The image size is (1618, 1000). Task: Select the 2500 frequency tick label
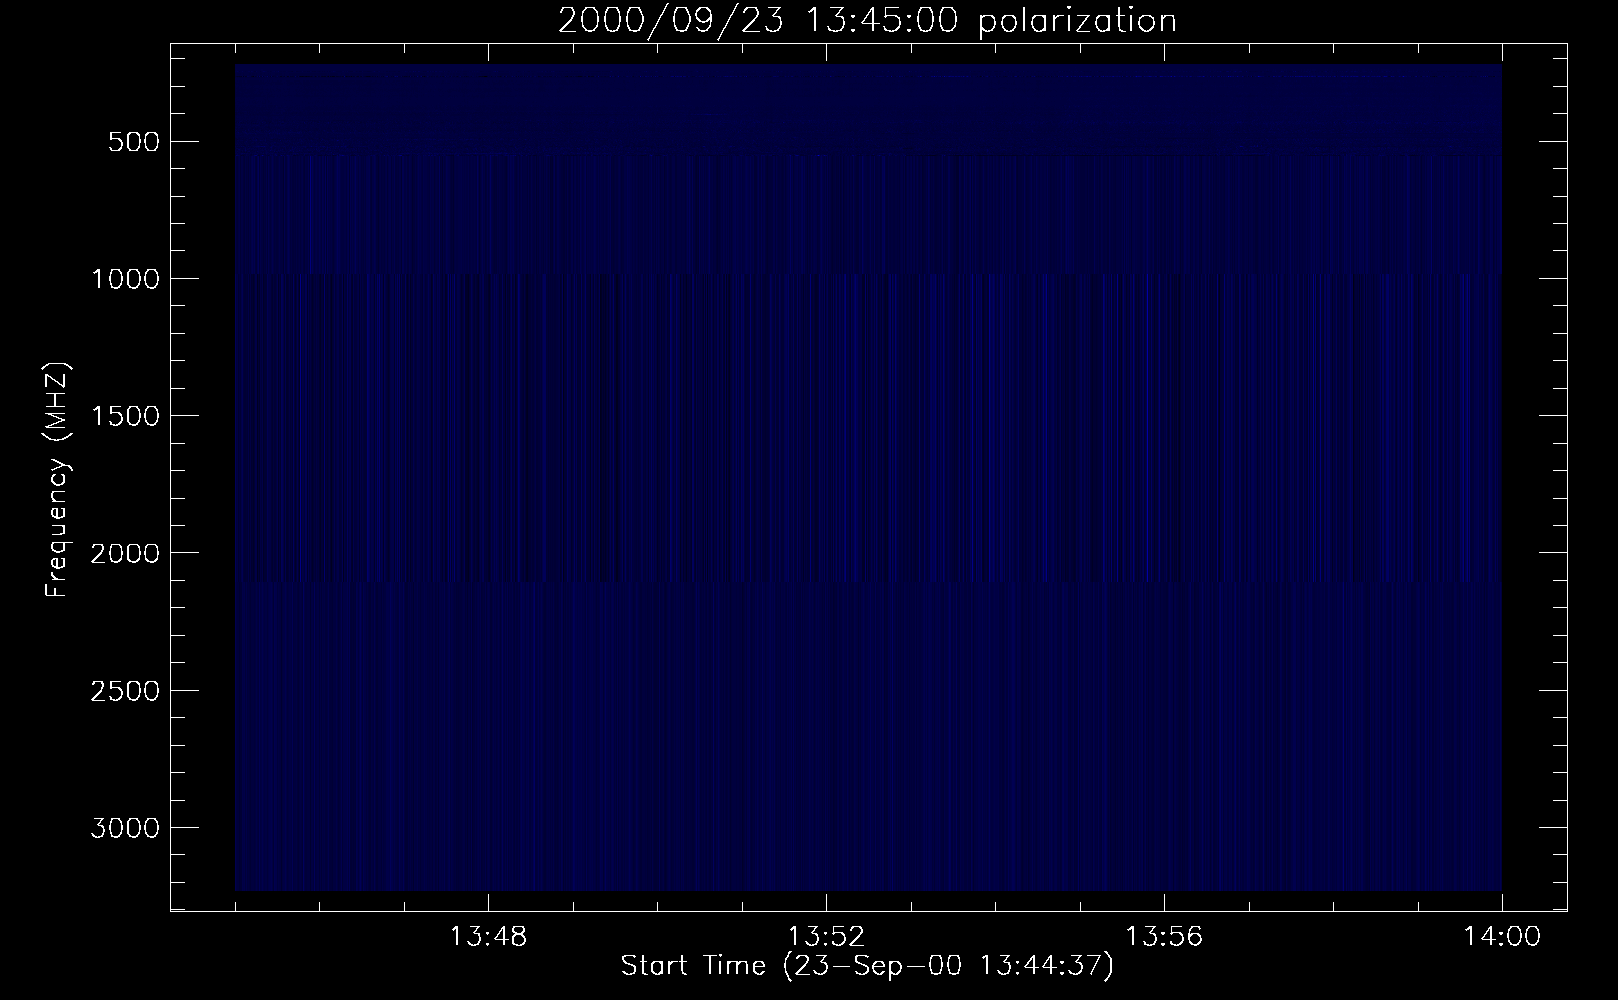(x=125, y=691)
